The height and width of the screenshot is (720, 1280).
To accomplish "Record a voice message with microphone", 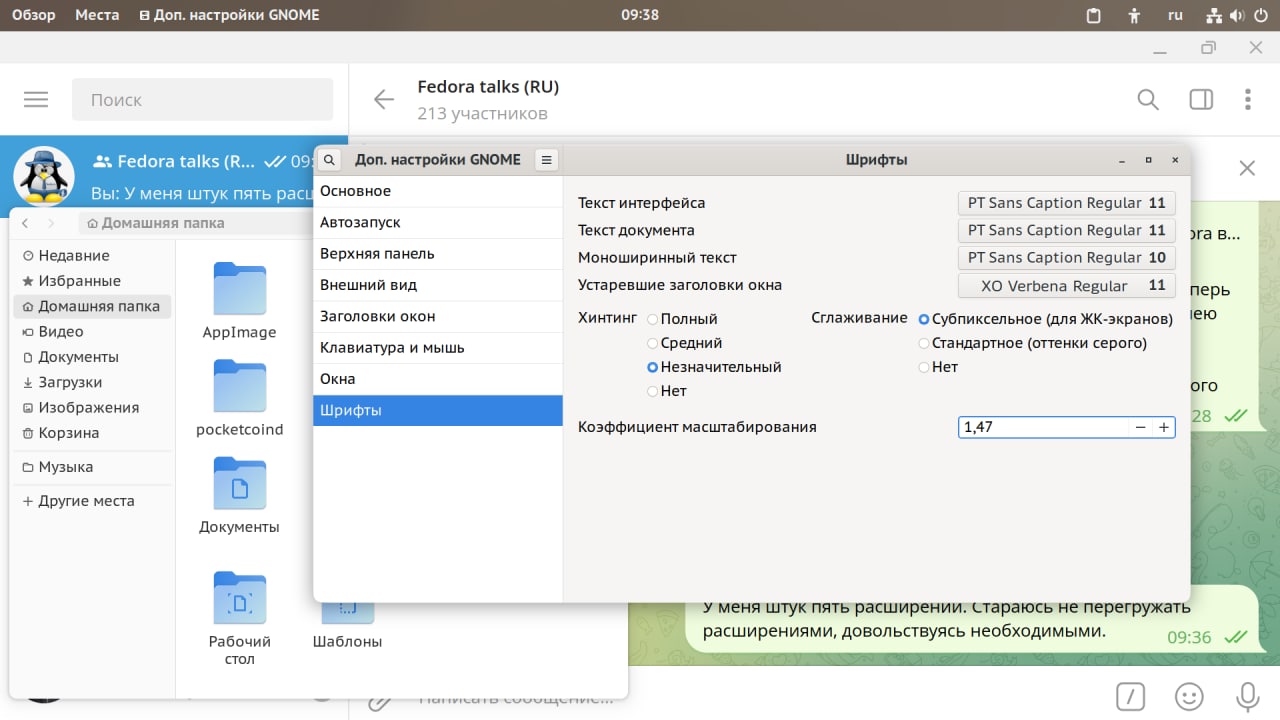I will 1247,695.
